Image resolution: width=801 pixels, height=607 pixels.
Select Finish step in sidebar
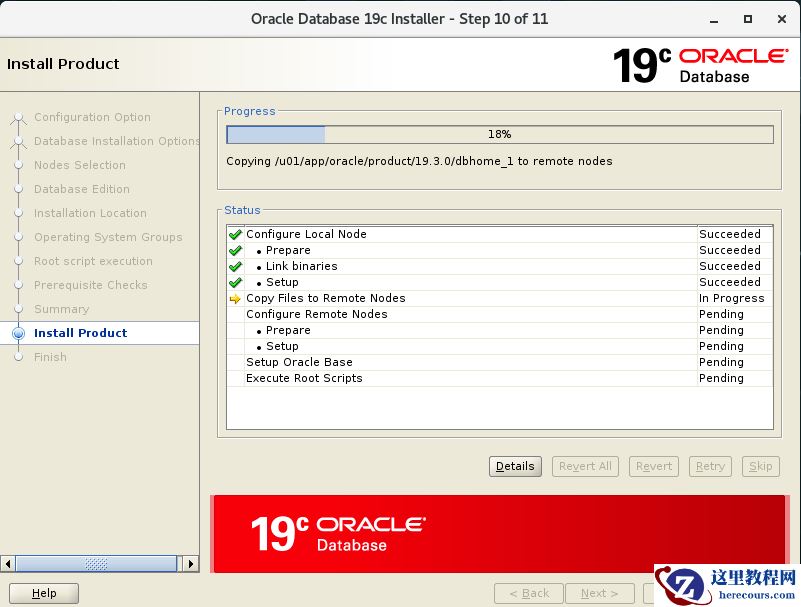coord(50,357)
